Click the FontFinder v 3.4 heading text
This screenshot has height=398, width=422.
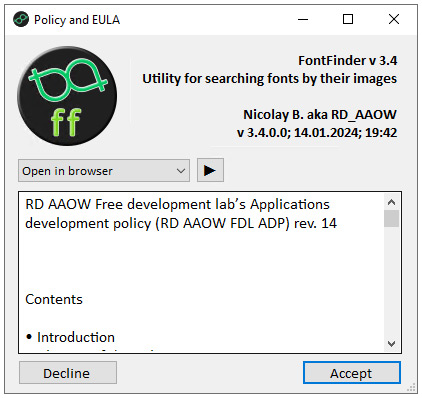(348, 61)
